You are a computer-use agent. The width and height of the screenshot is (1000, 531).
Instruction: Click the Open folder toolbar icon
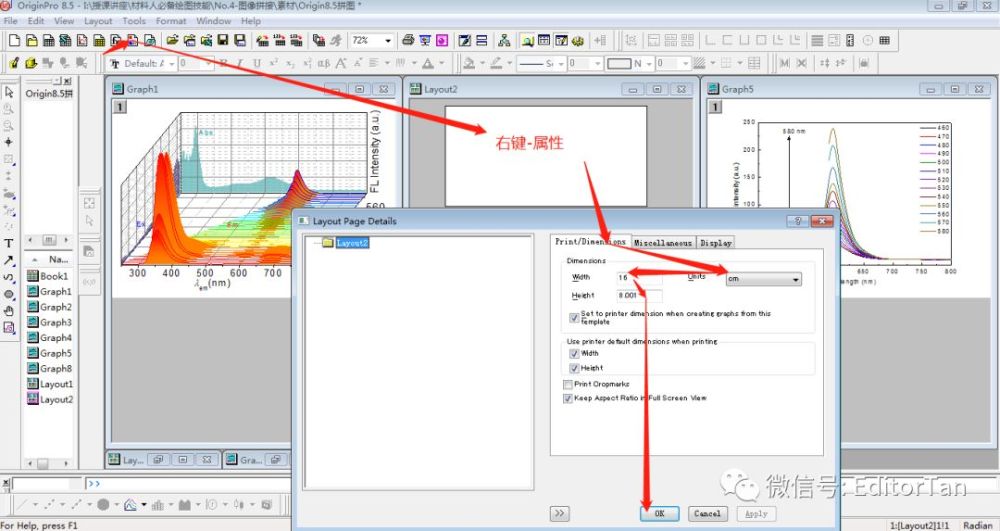pyautogui.click(x=172, y=40)
